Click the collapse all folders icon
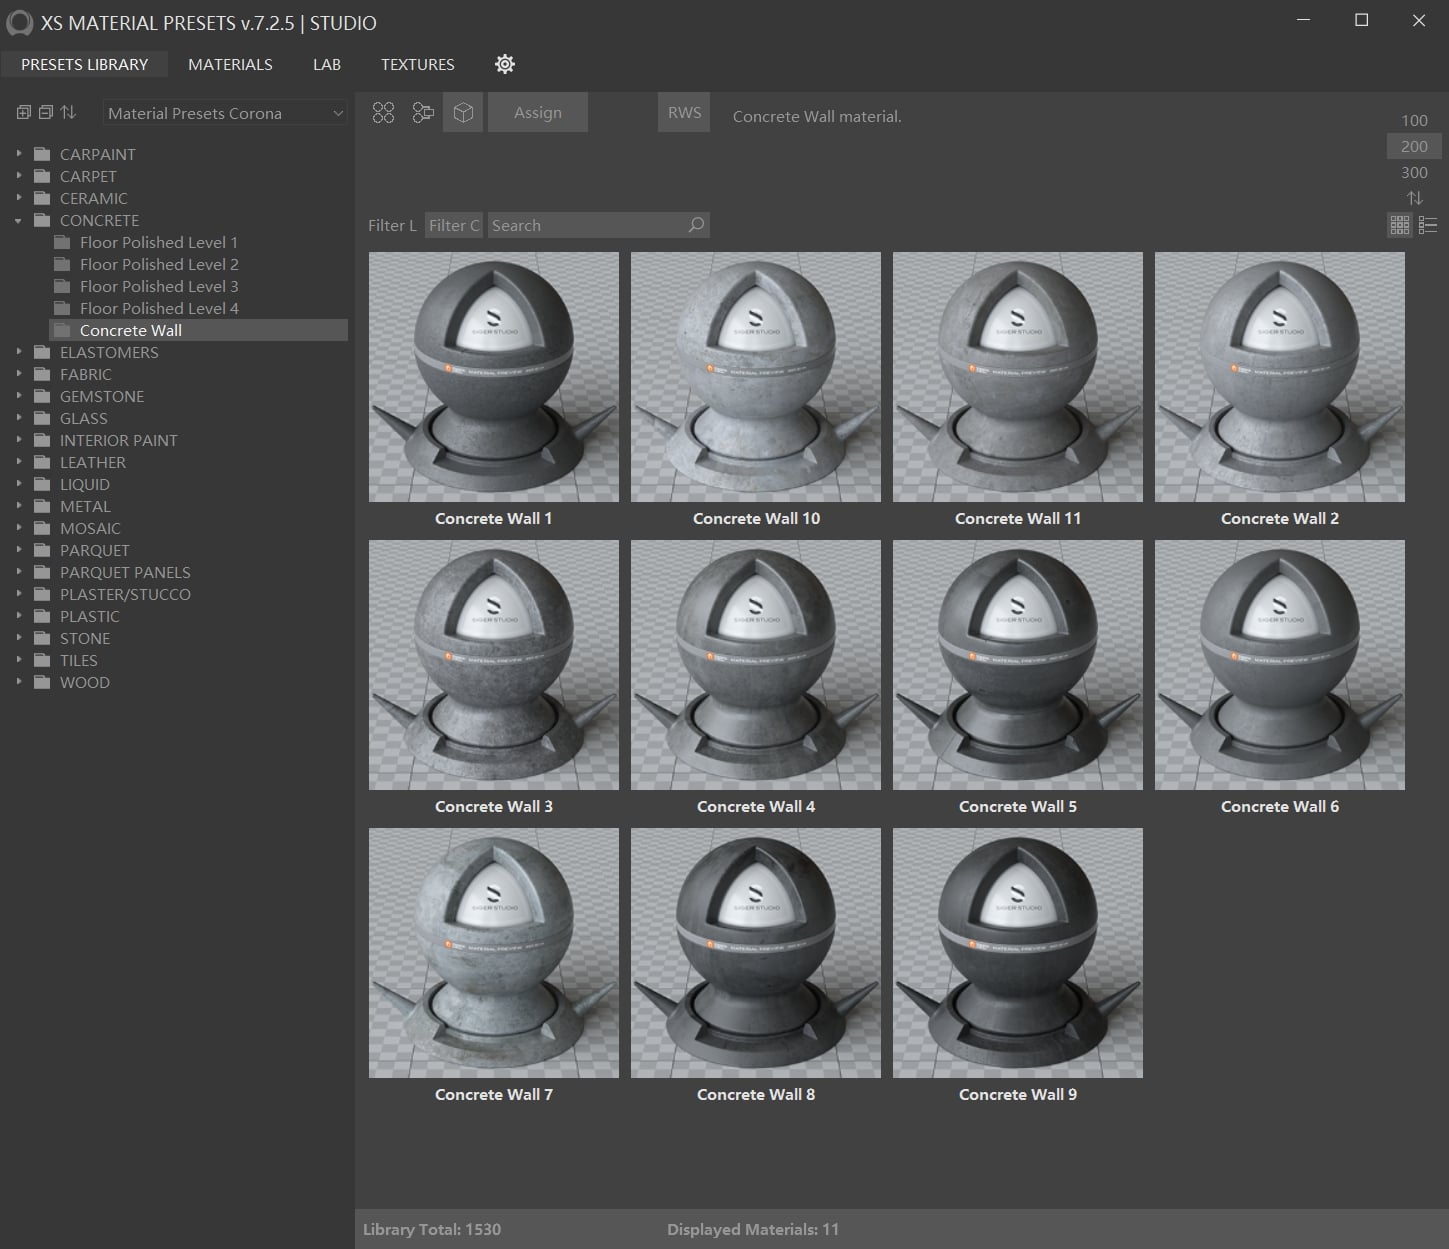 (46, 113)
